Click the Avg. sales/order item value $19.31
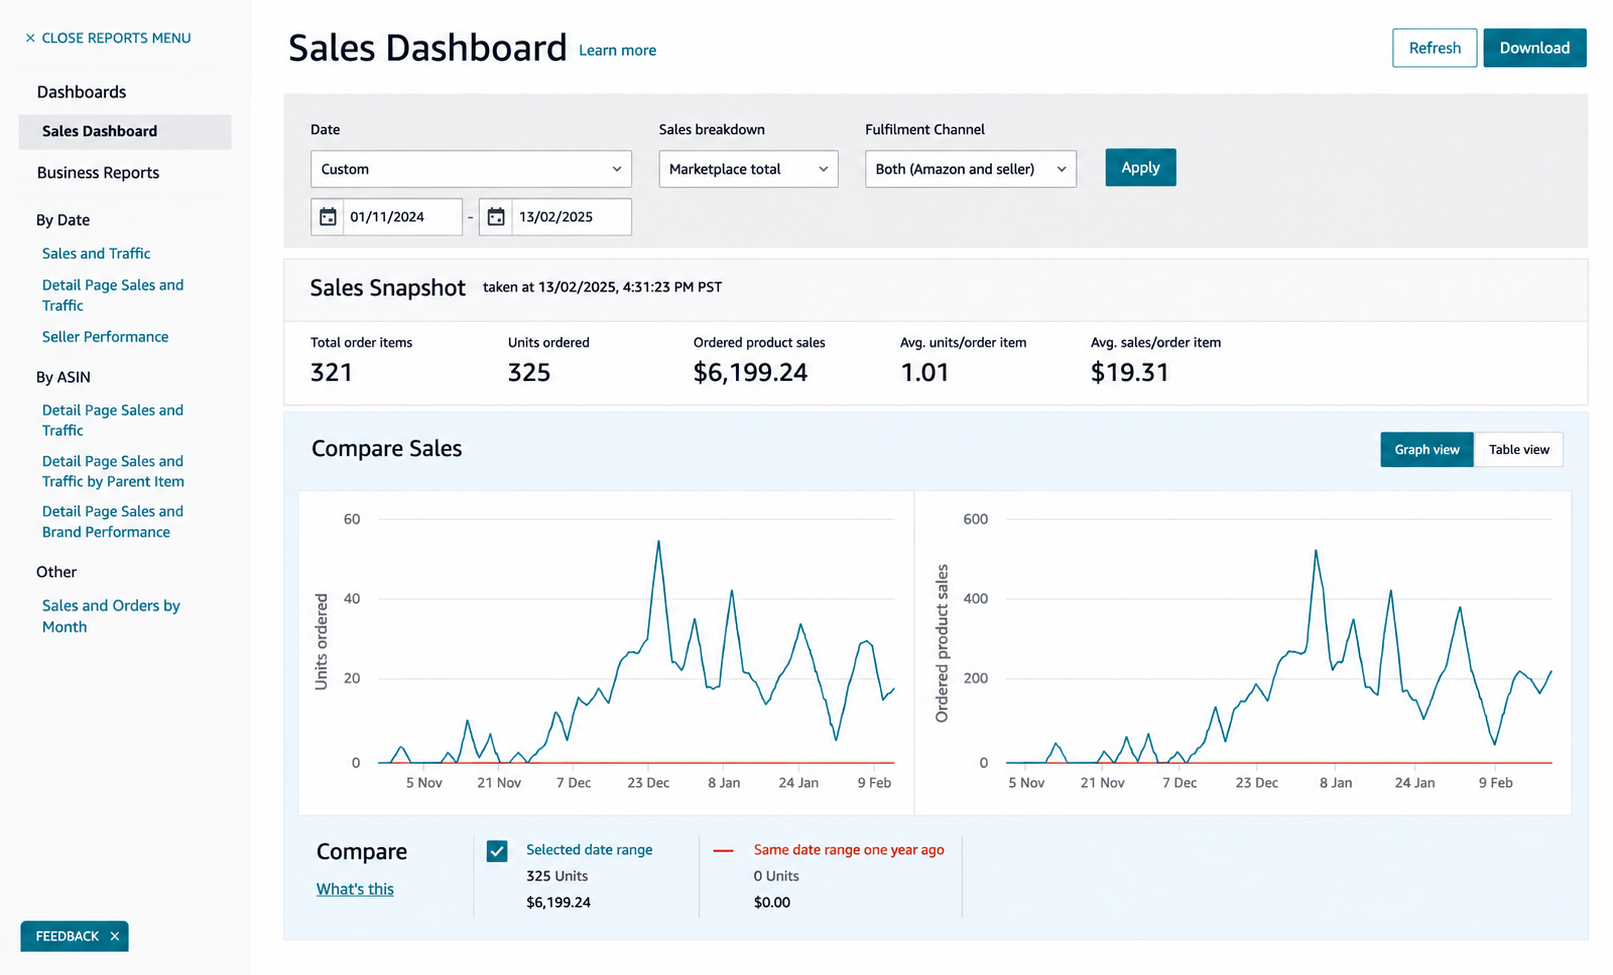 [x=1129, y=373]
